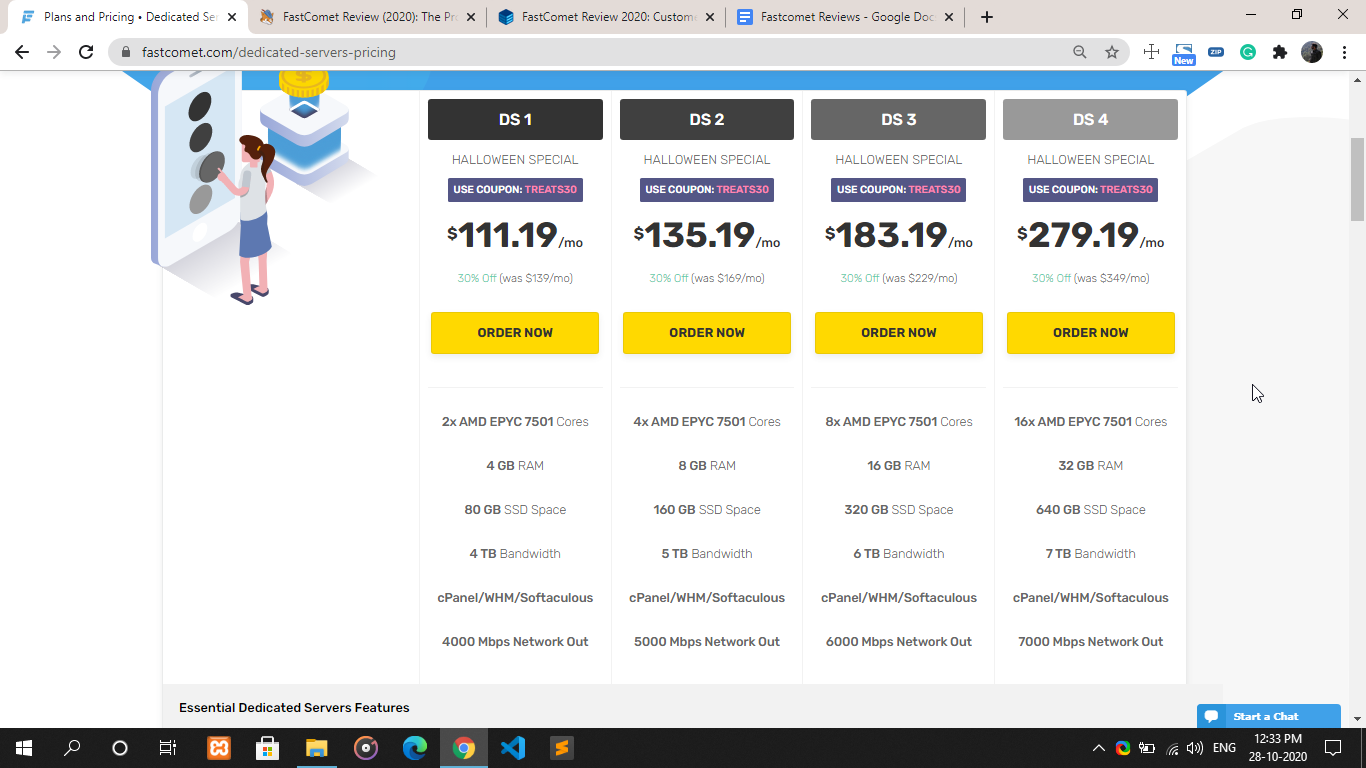Click the page vertical scrollbar thumb
The image size is (1366, 768).
pos(1357,180)
